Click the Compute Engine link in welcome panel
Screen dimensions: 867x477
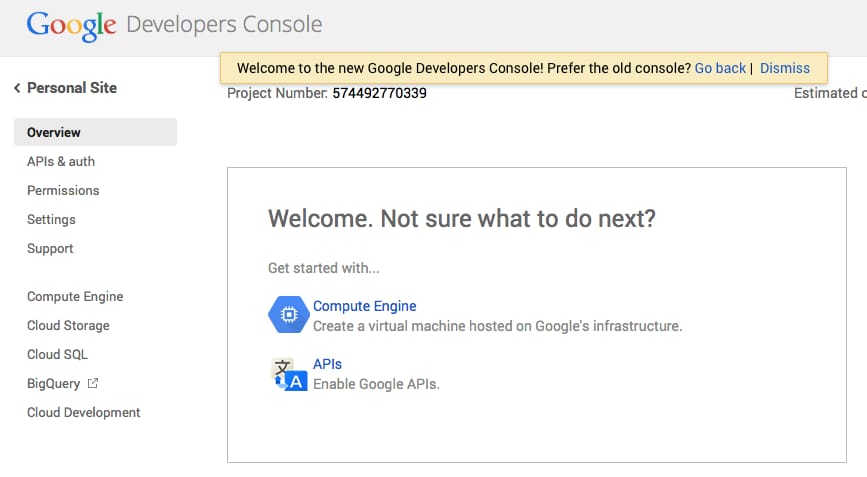point(364,306)
